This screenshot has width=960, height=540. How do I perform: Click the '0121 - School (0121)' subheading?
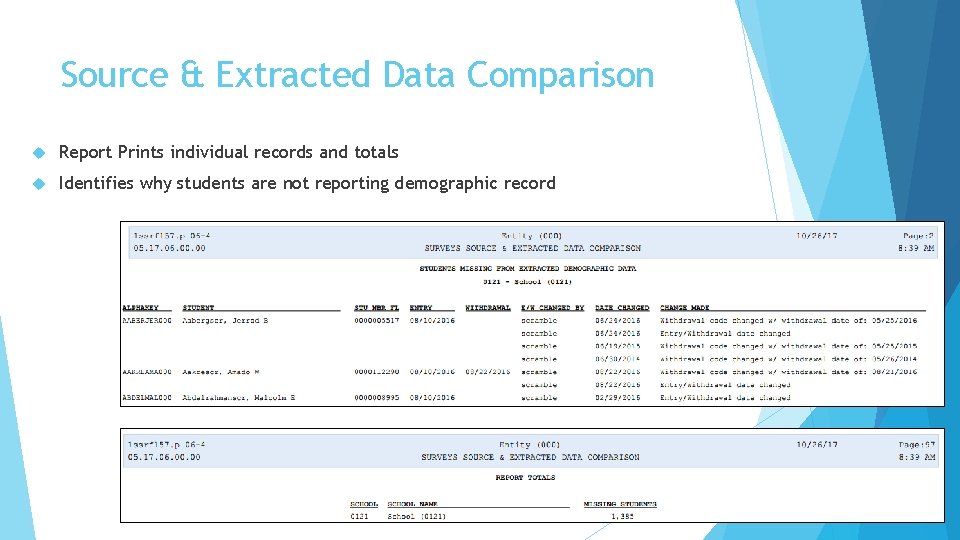[527, 282]
